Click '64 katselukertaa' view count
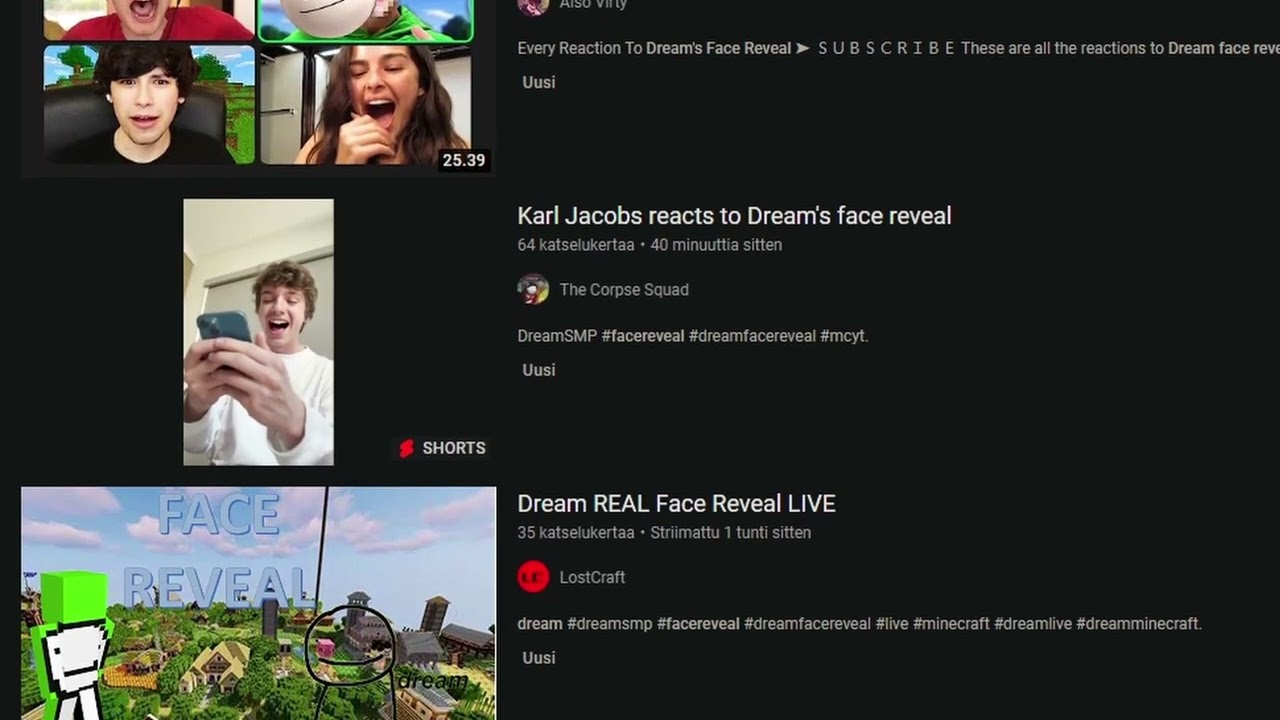 576,245
